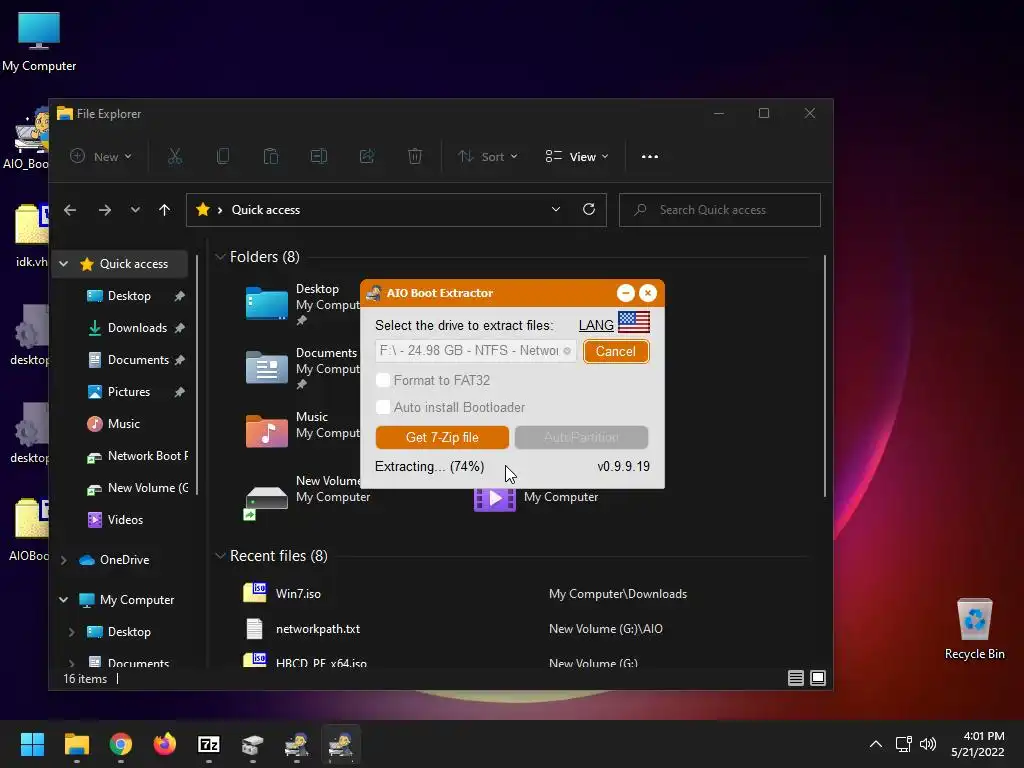
Task: Go back with the left arrow button
Action: 70,210
